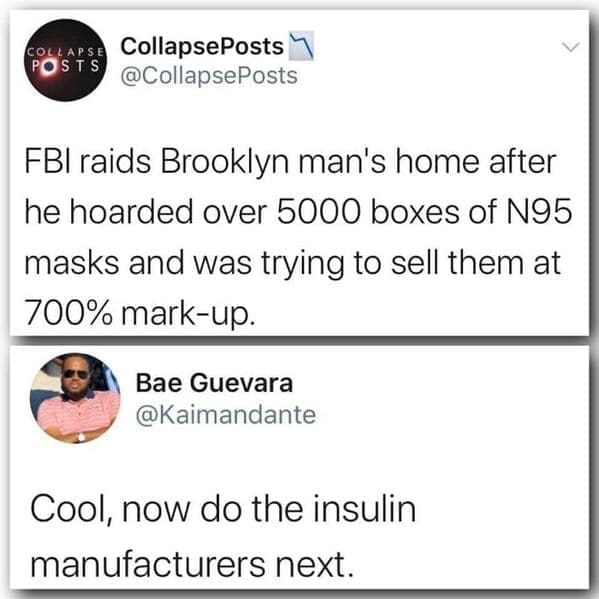The image size is (599, 599).
Task: Visit the @CollapsePosts handle
Action: click(209, 76)
